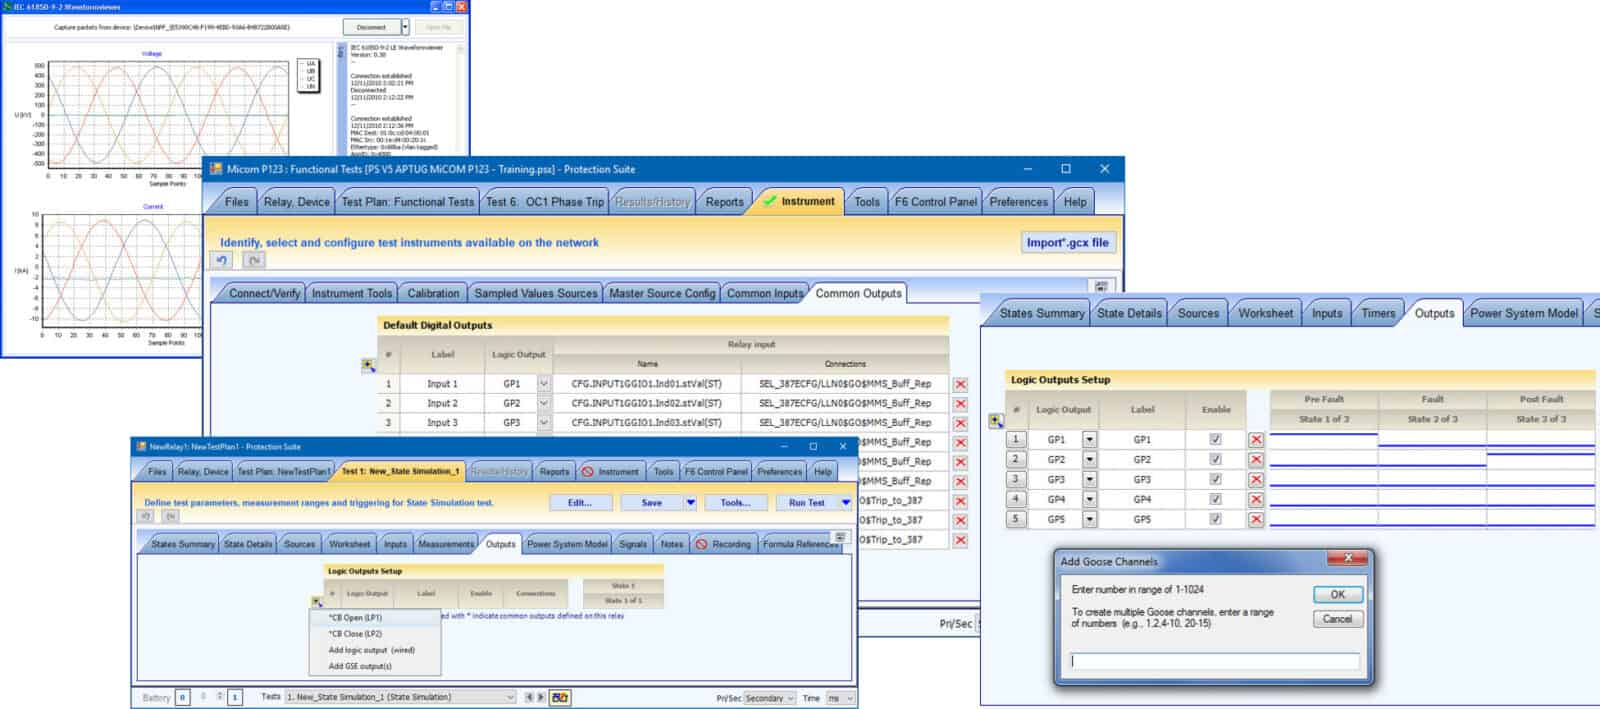This screenshot has width=1600, height=709.
Task: Open the Common Inputs tab
Action: click(765, 294)
